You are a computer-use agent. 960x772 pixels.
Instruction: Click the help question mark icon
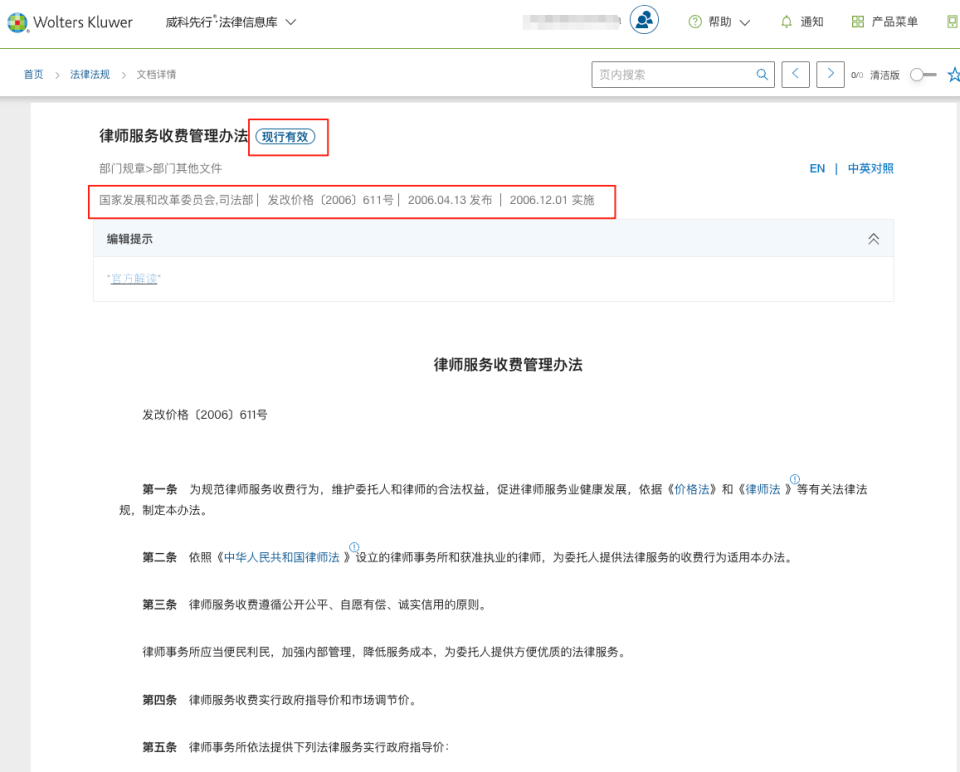click(x=695, y=22)
